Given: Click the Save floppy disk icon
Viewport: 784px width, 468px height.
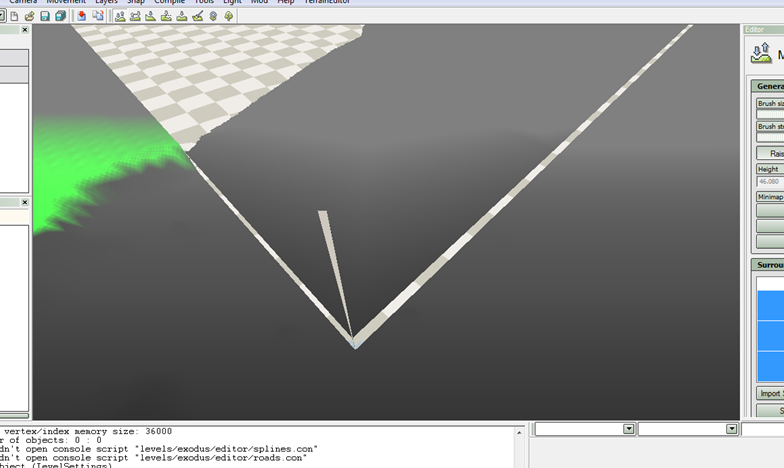Looking at the screenshot, I should 45,16.
